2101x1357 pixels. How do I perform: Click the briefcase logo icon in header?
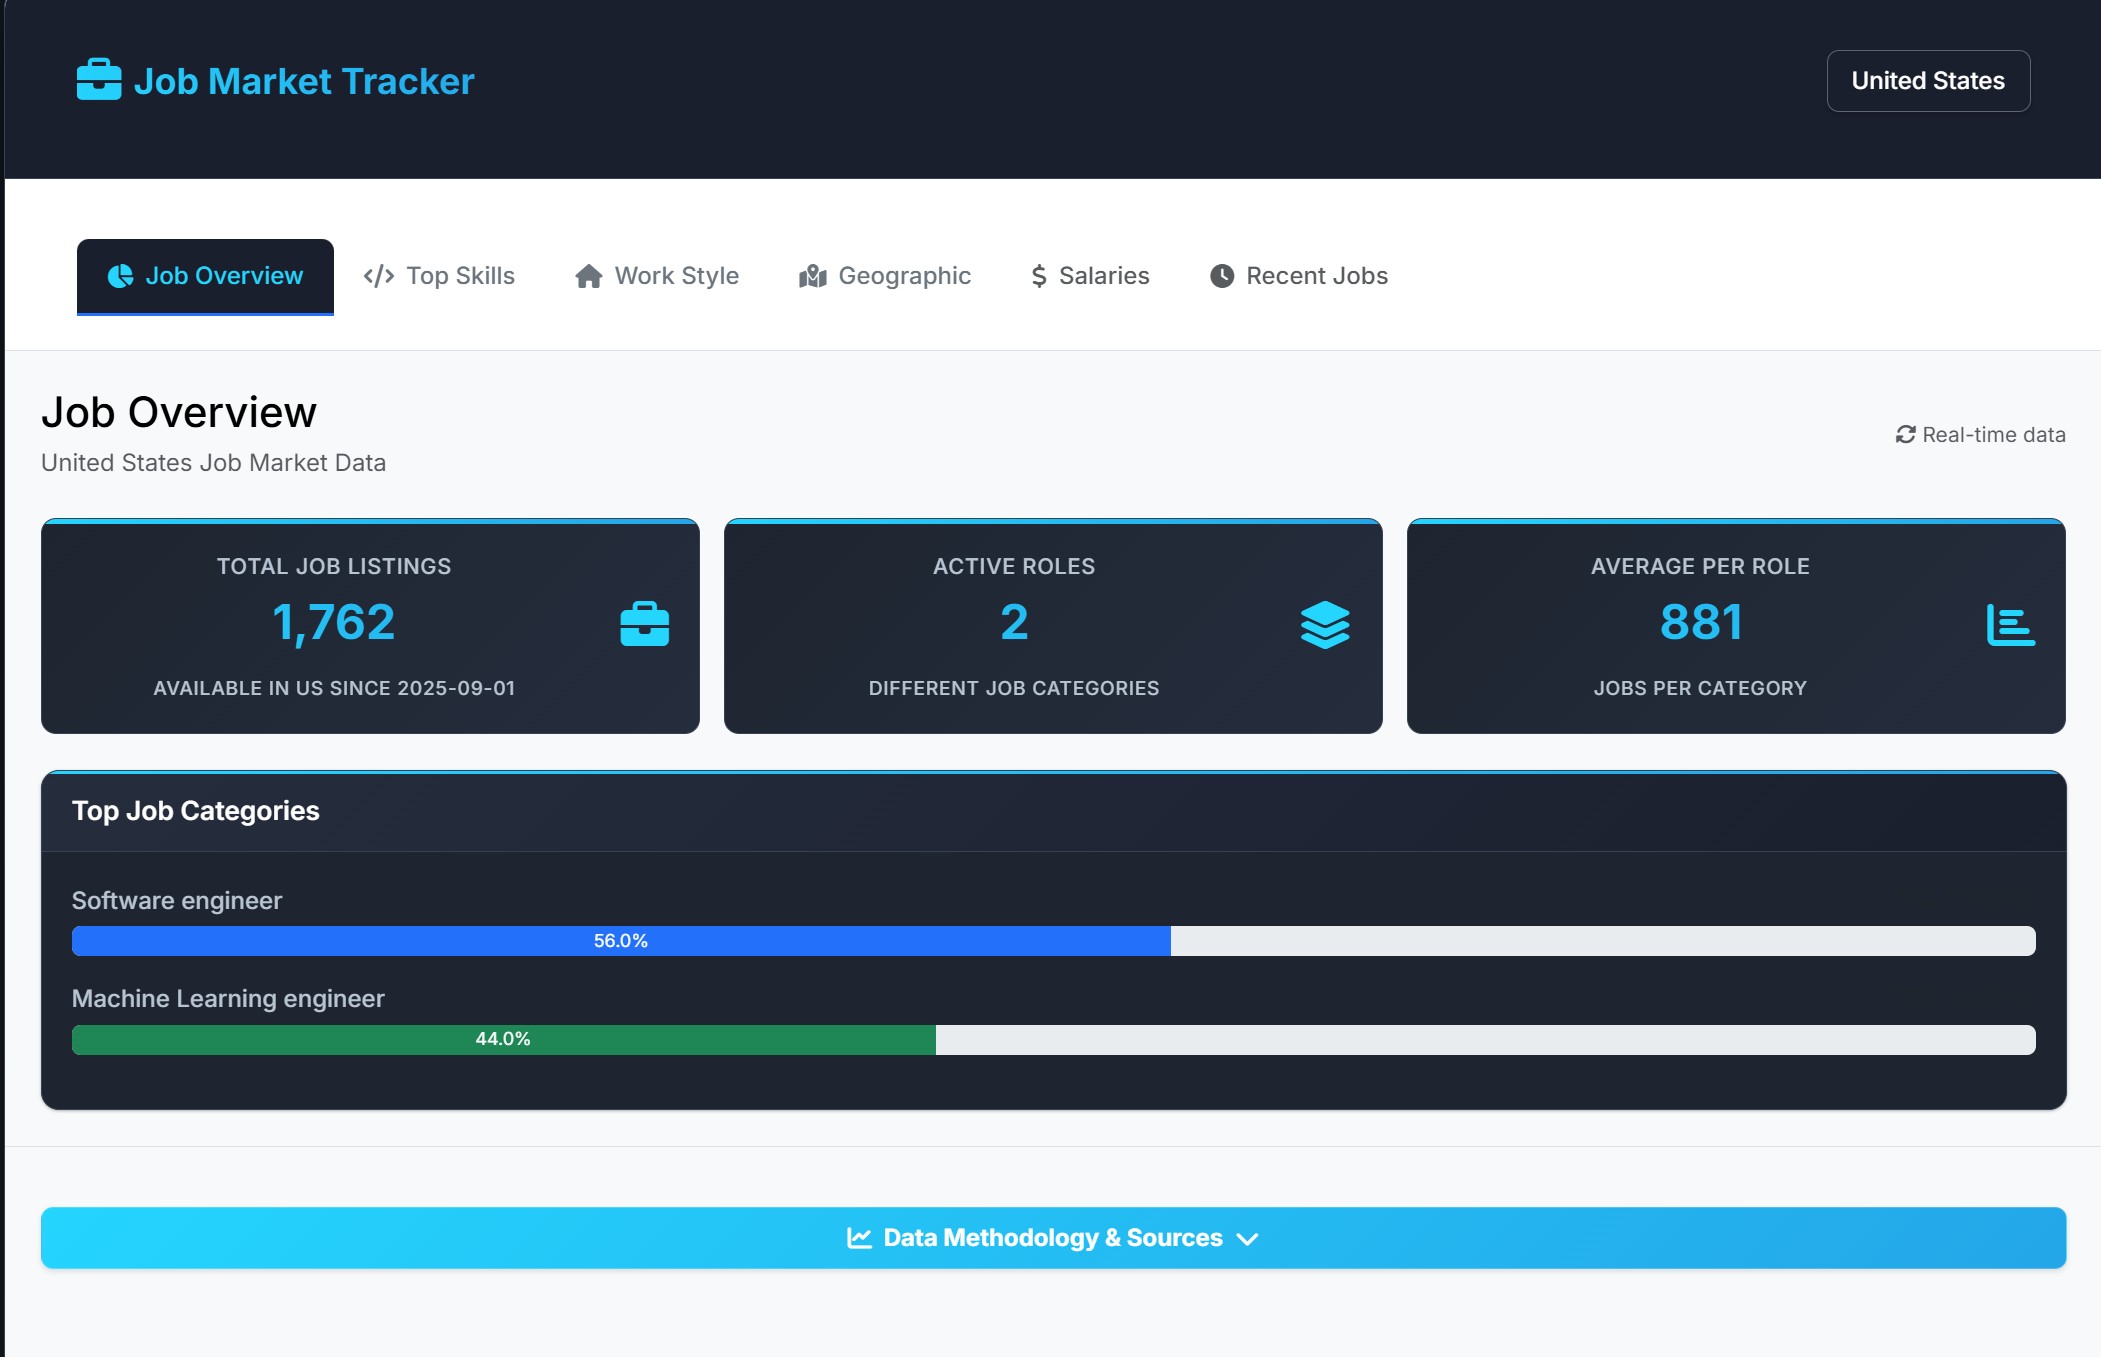pos(98,80)
